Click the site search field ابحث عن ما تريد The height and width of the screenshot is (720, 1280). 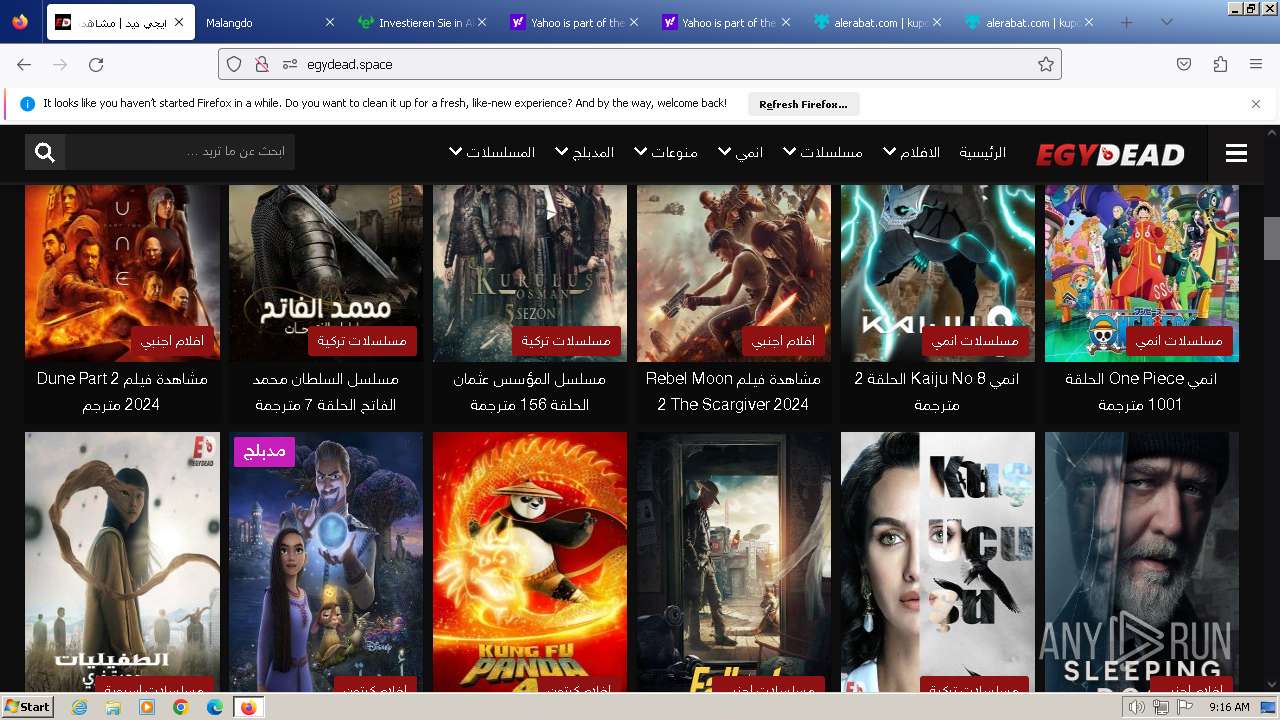180,152
